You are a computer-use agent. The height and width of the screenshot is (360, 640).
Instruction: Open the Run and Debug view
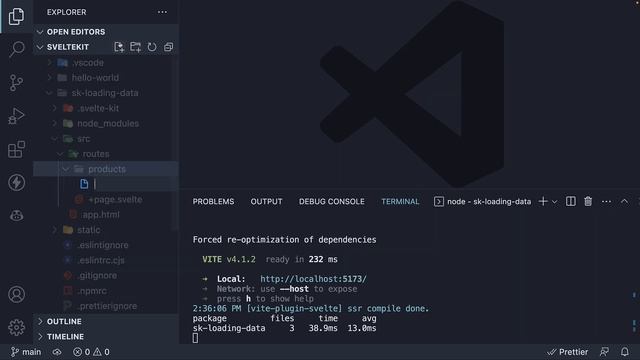(x=16, y=116)
